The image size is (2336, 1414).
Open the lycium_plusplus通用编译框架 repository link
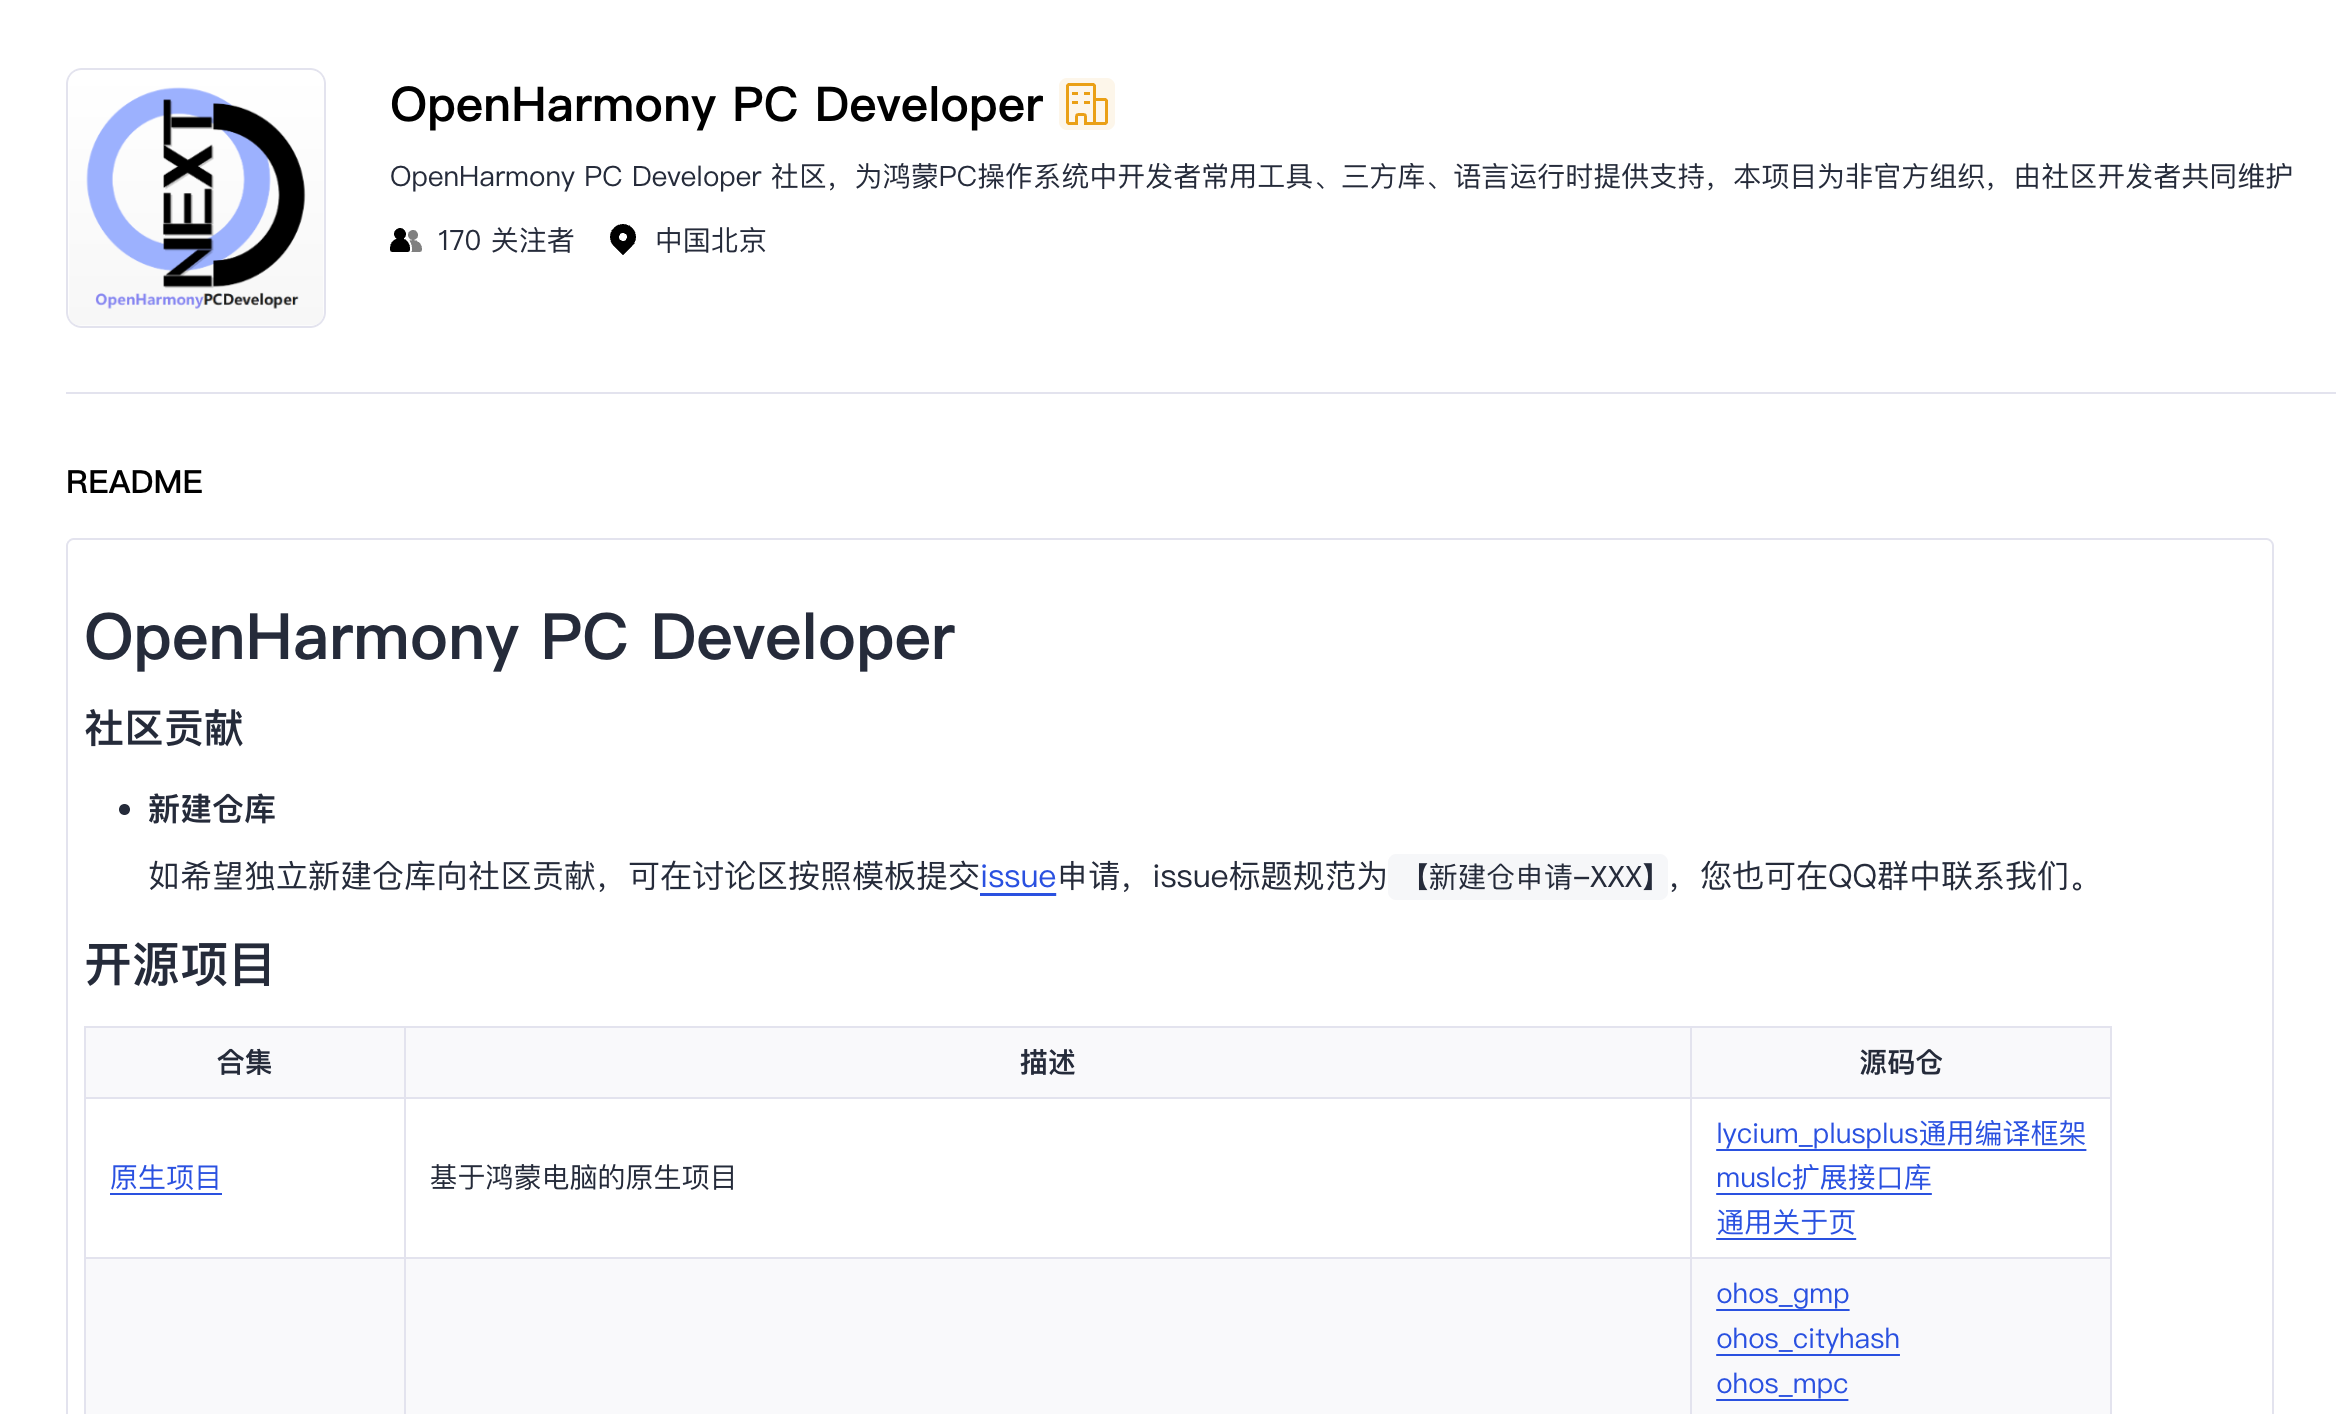click(x=1900, y=1133)
